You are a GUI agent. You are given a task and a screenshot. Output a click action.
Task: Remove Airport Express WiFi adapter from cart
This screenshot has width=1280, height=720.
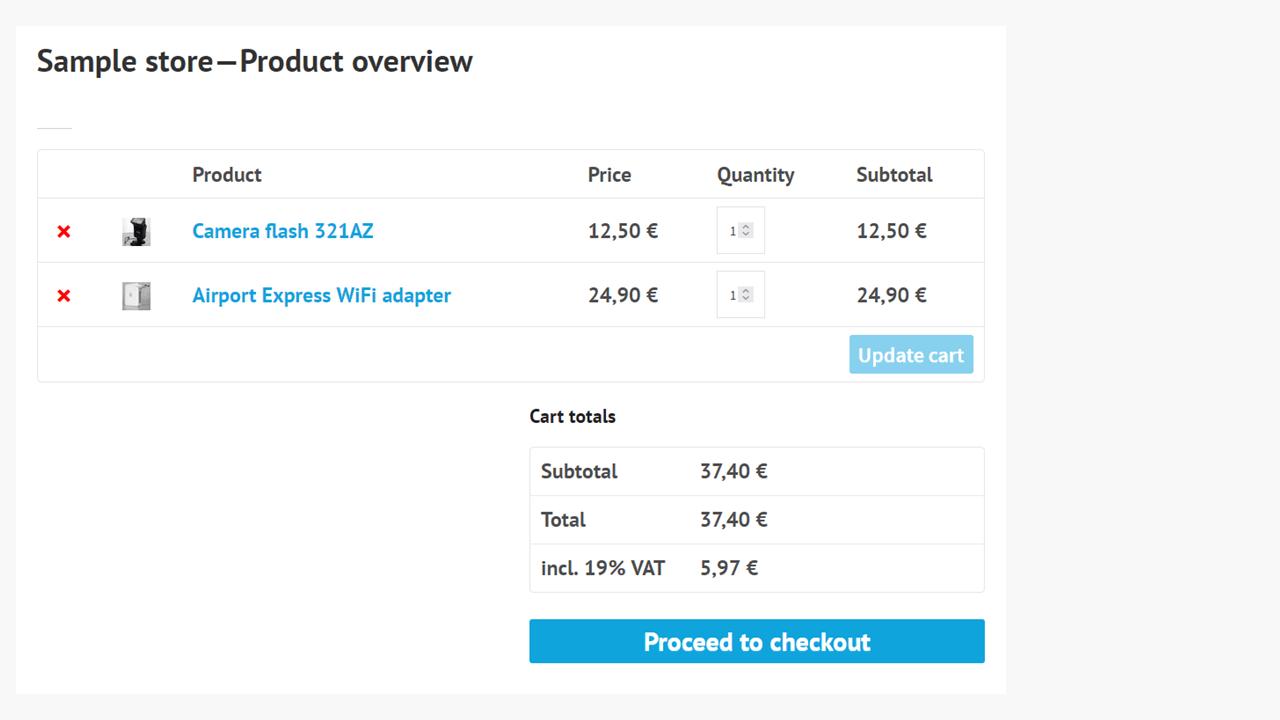coord(63,295)
